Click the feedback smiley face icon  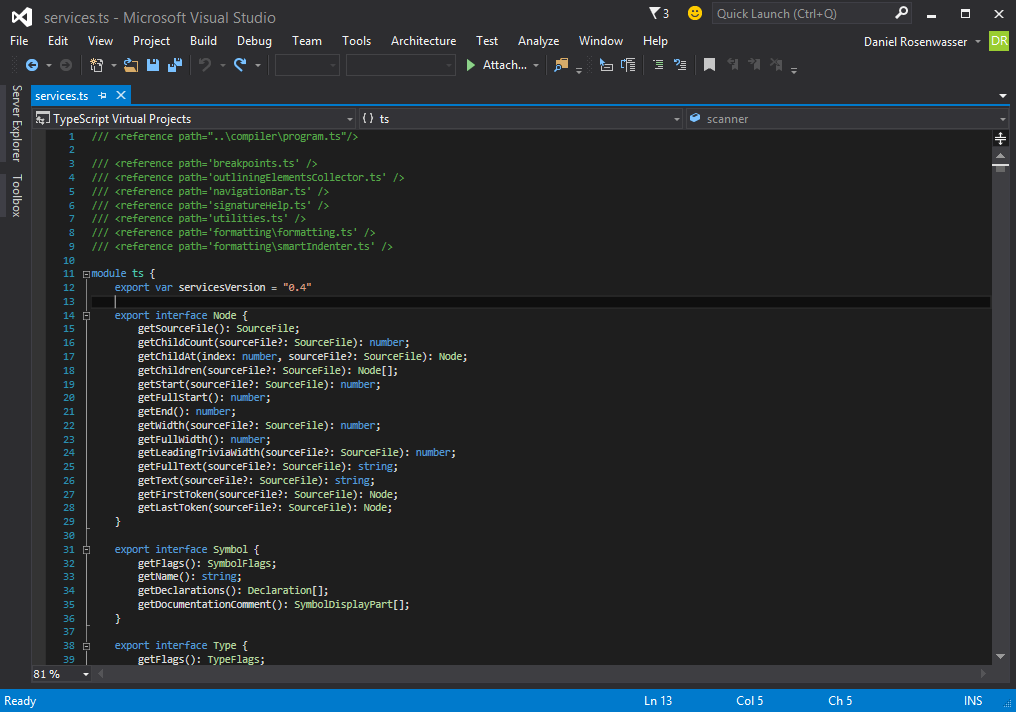pos(695,13)
